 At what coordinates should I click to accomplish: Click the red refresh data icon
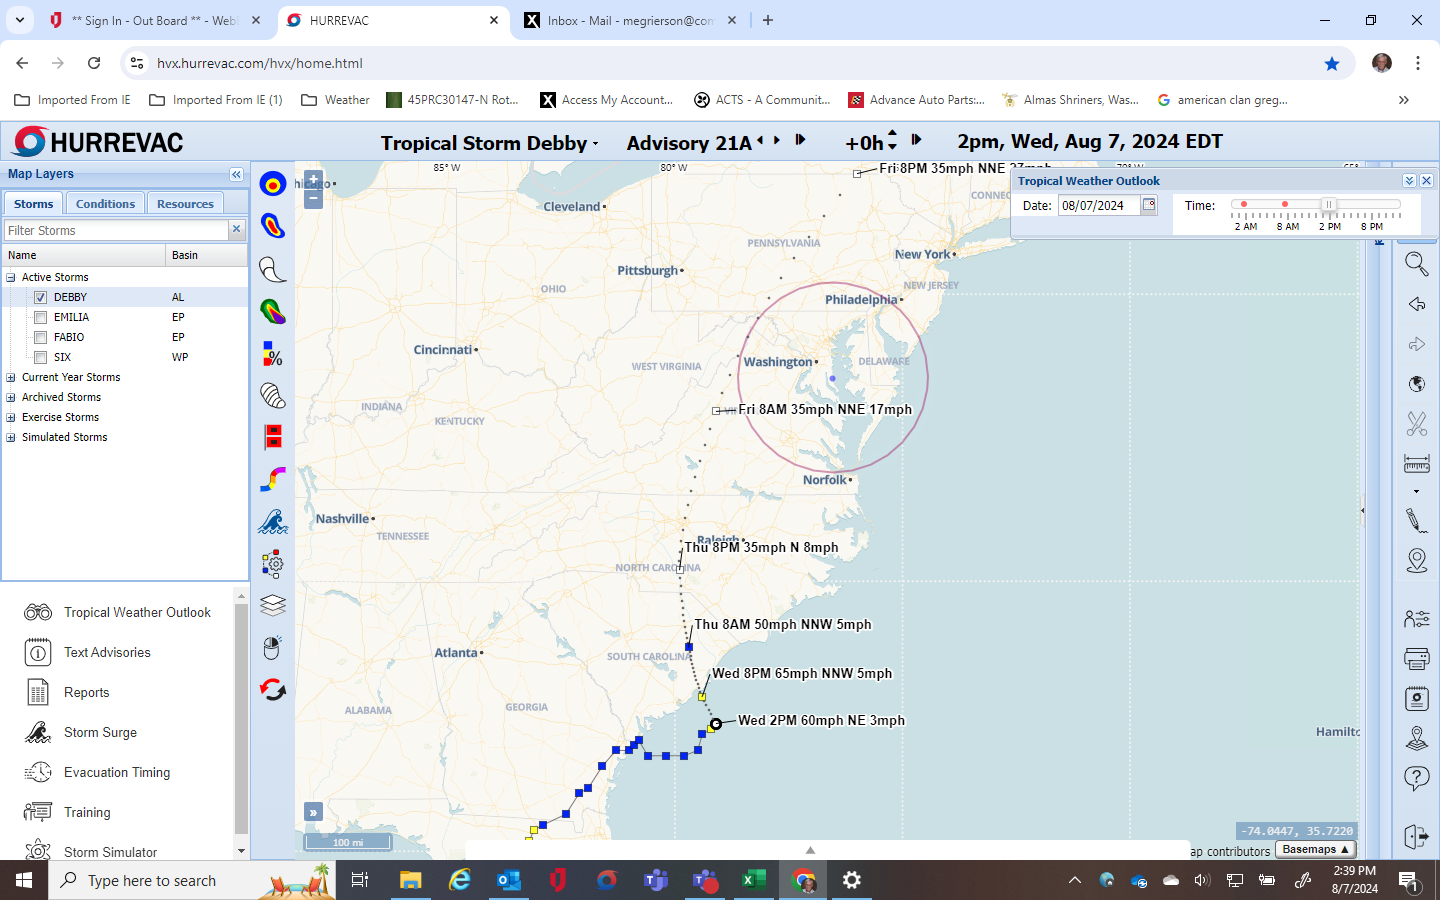(273, 690)
